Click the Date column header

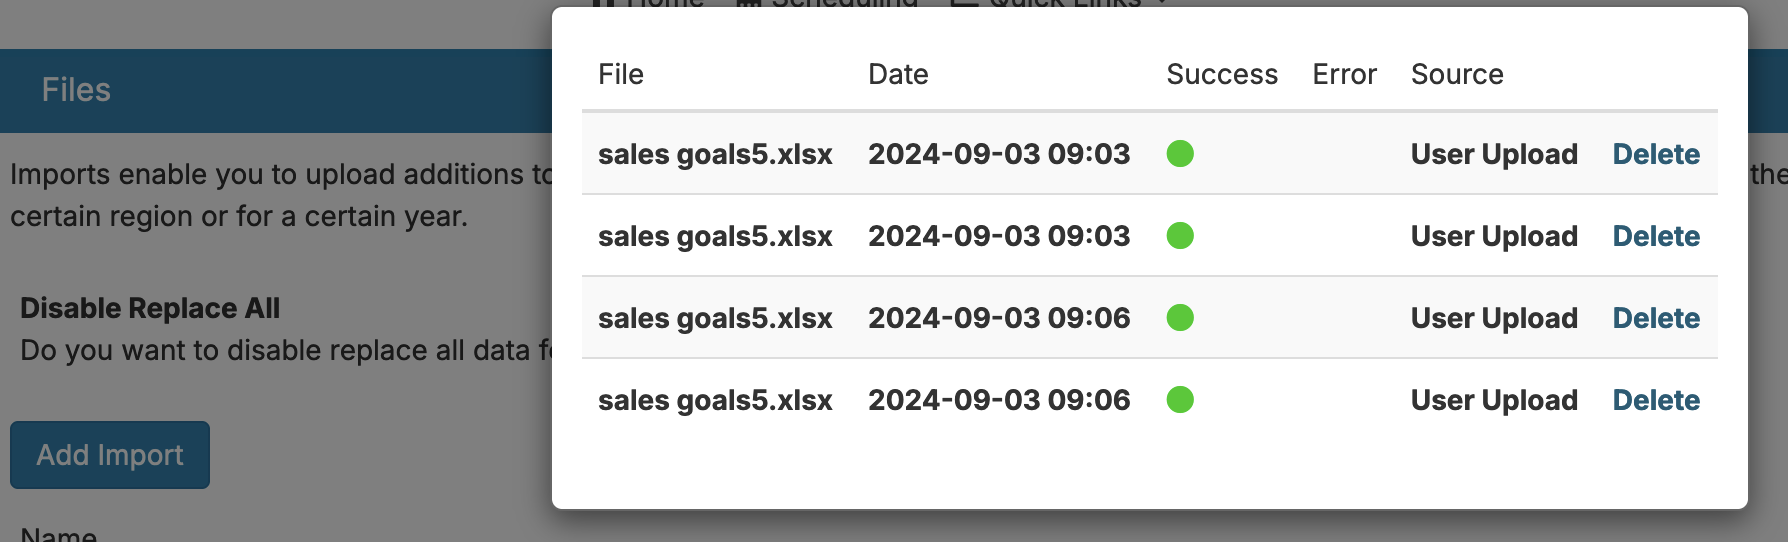pos(898,74)
